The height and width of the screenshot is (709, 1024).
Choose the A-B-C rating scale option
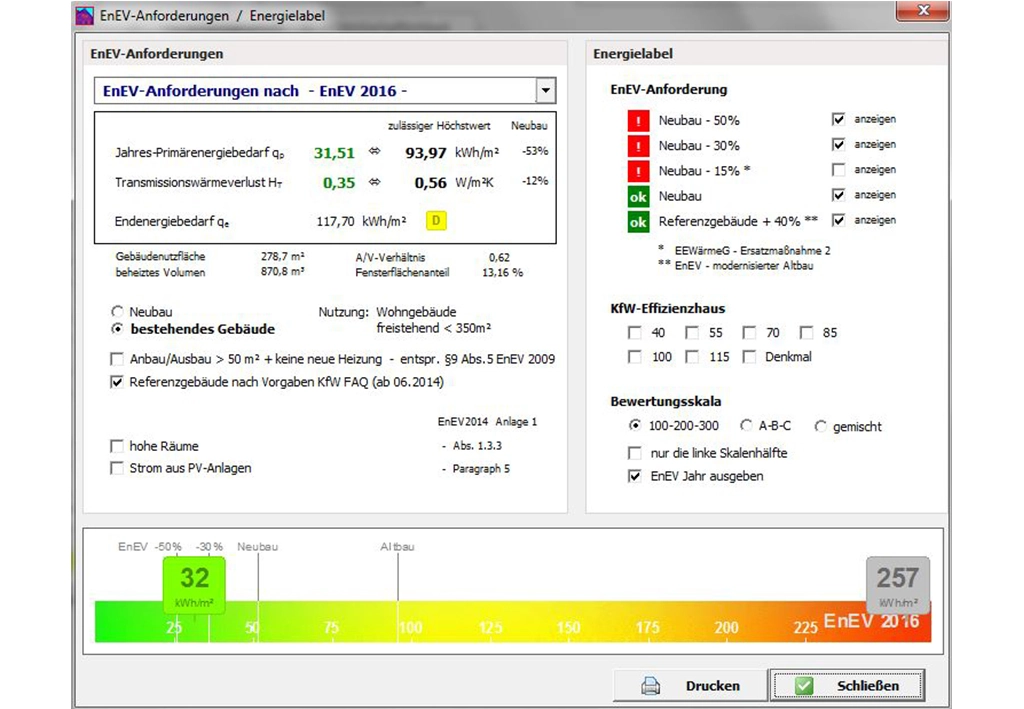746,426
